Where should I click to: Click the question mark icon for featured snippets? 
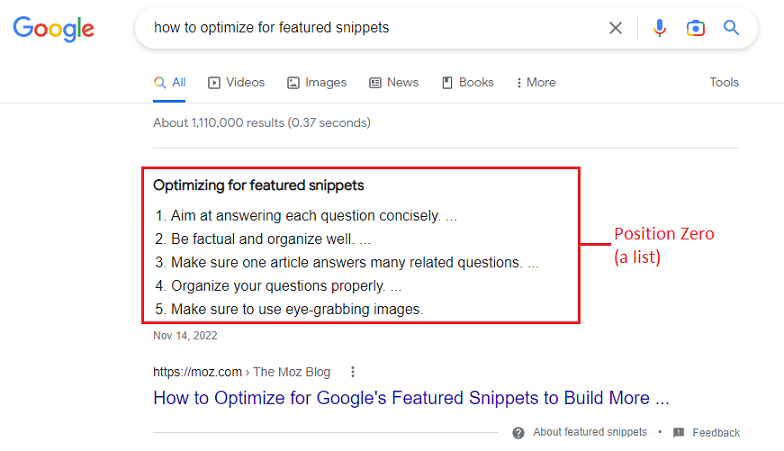click(x=518, y=433)
